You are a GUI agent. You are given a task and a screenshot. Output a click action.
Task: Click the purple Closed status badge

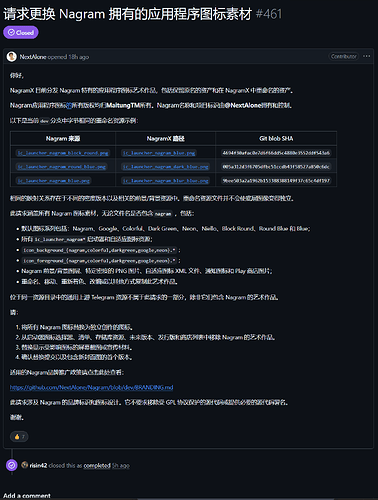coord(21,32)
